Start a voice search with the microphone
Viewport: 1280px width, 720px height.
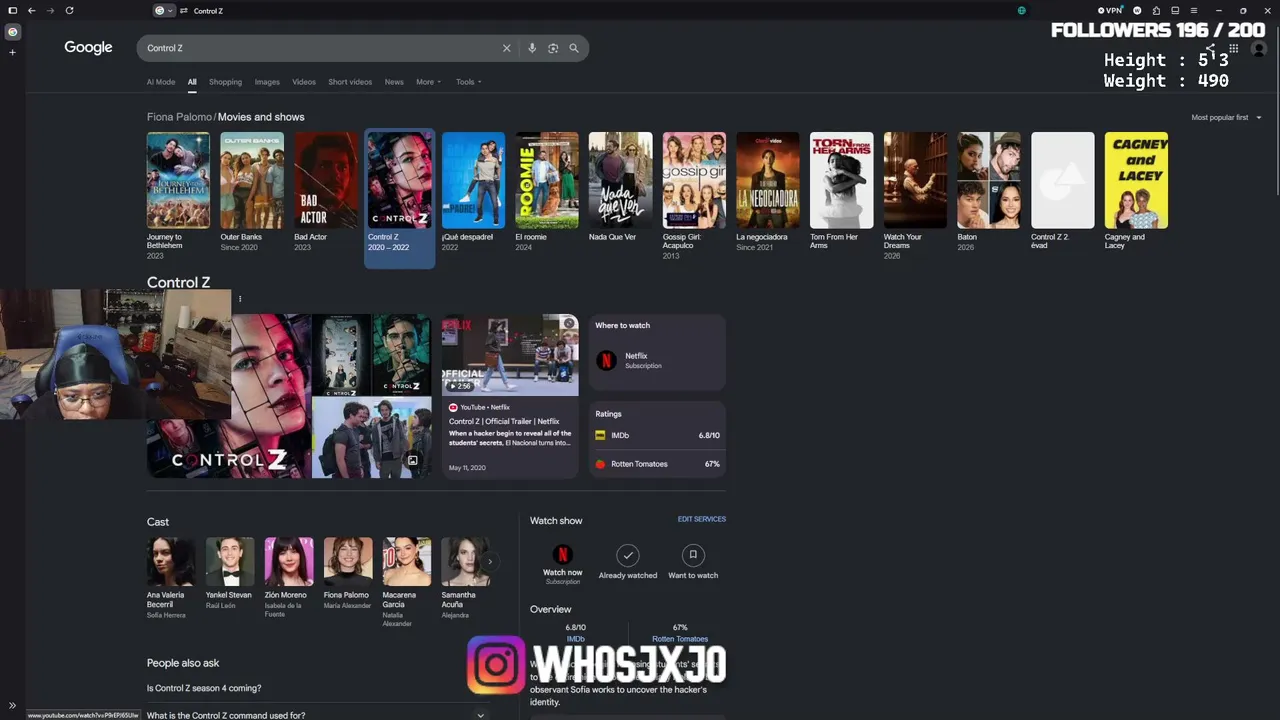pos(532,48)
